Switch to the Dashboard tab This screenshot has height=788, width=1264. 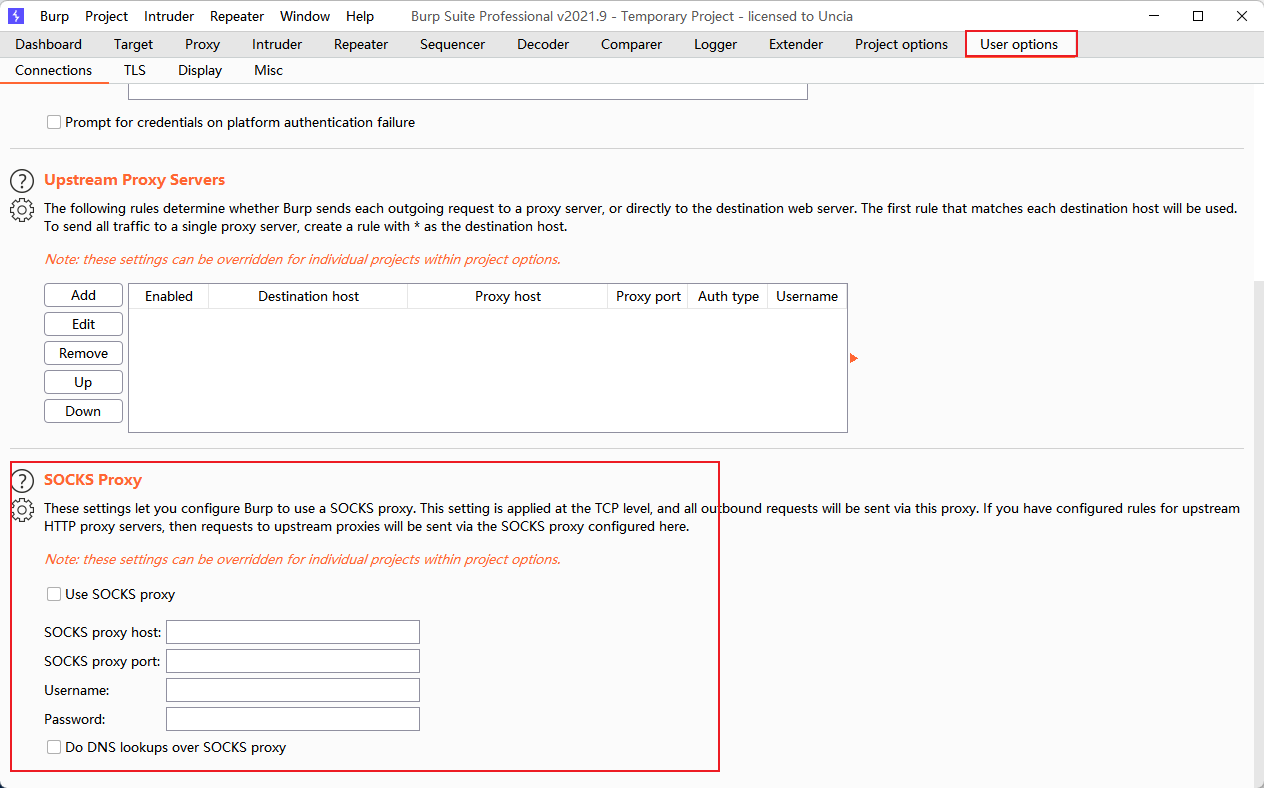tap(49, 44)
